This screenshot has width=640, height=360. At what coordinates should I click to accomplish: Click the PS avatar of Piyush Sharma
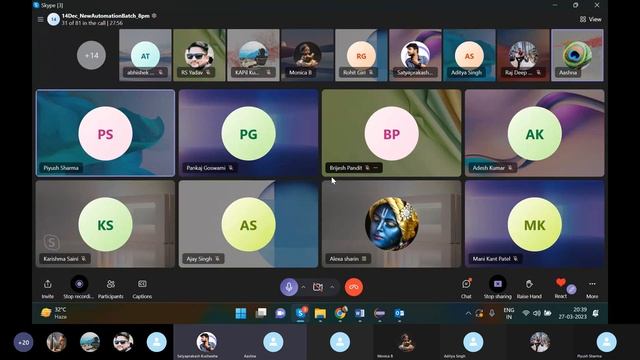[105, 133]
